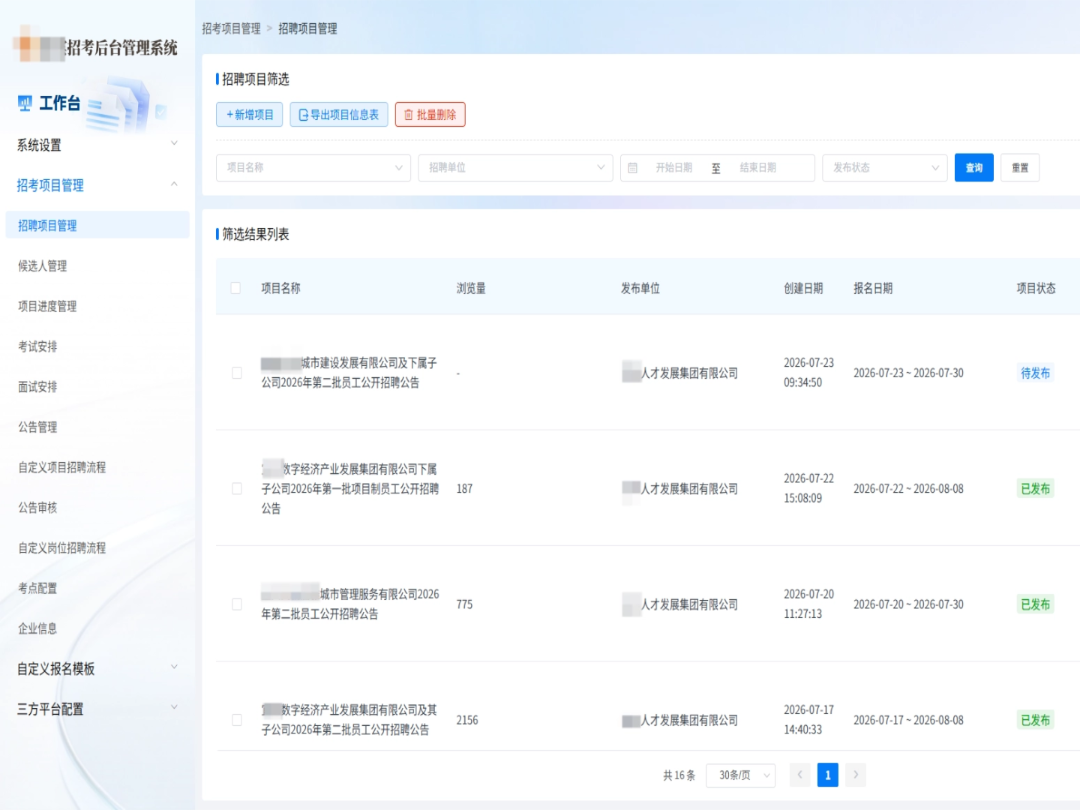Click the 项目名称 column header

(281, 288)
